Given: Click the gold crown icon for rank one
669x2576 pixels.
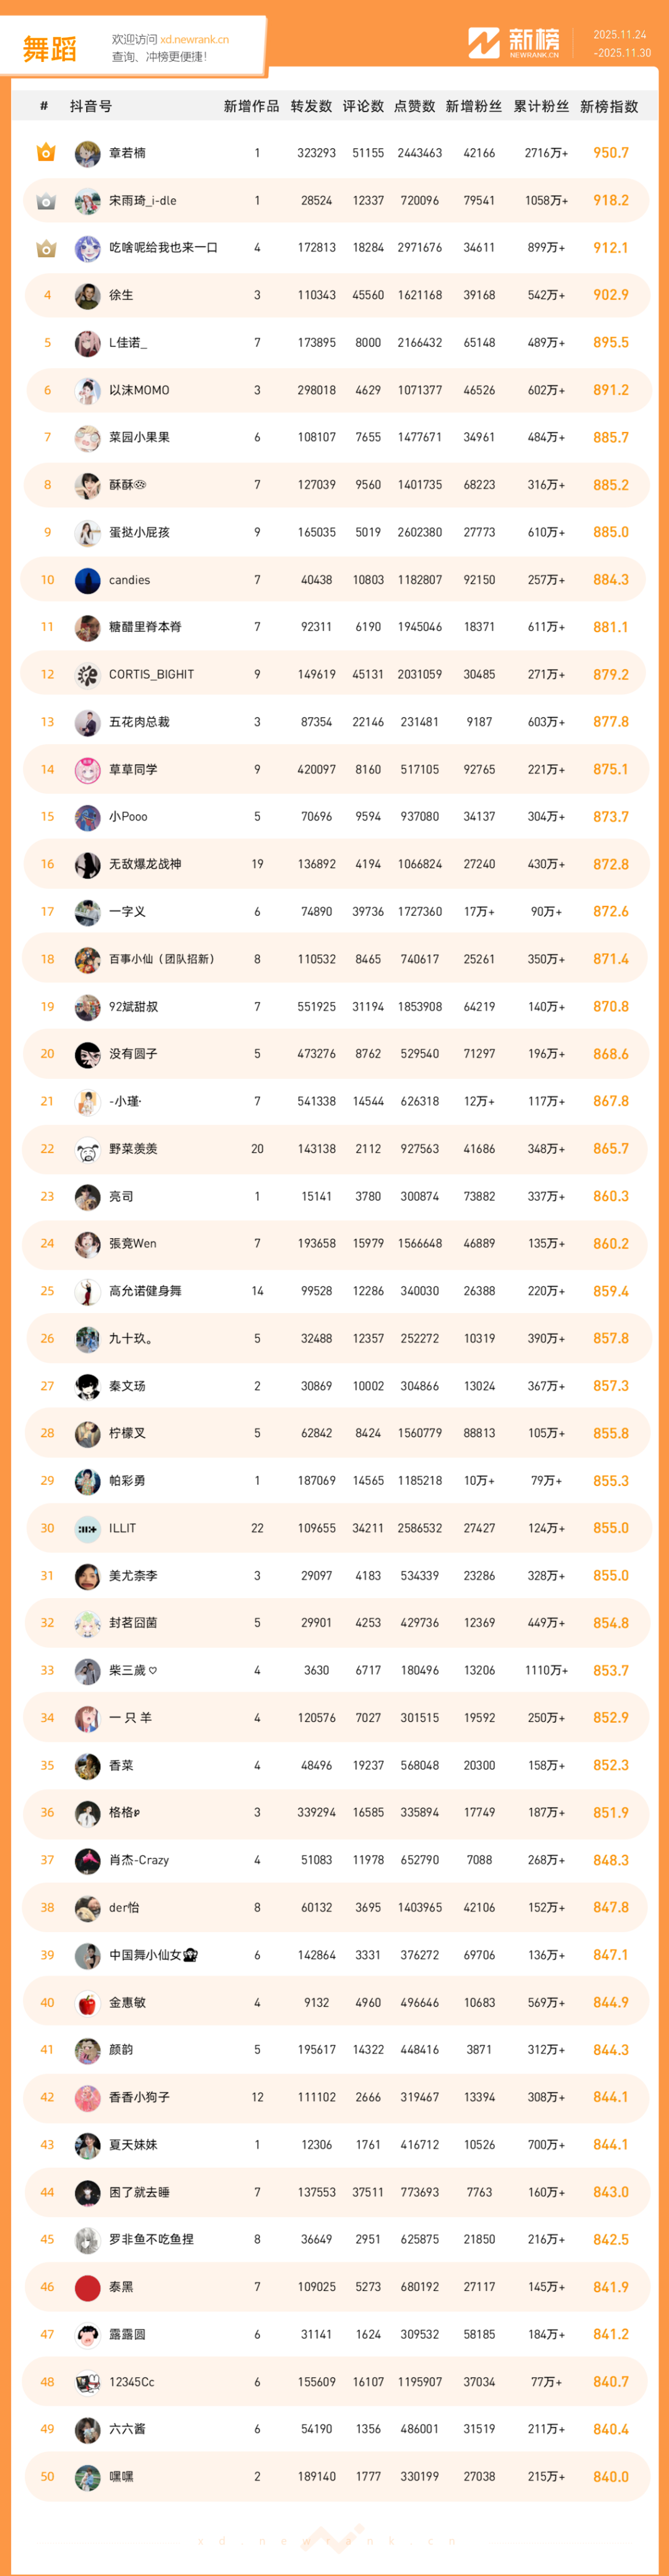Looking at the screenshot, I should pos(46,153).
